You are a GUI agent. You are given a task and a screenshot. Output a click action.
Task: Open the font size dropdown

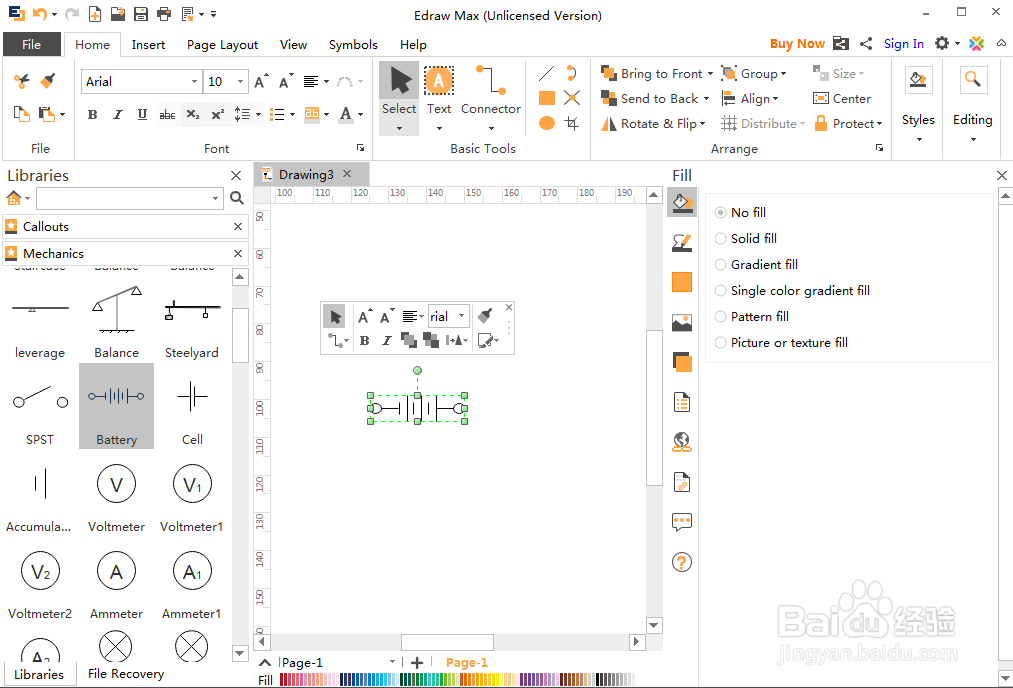click(x=240, y=81)
